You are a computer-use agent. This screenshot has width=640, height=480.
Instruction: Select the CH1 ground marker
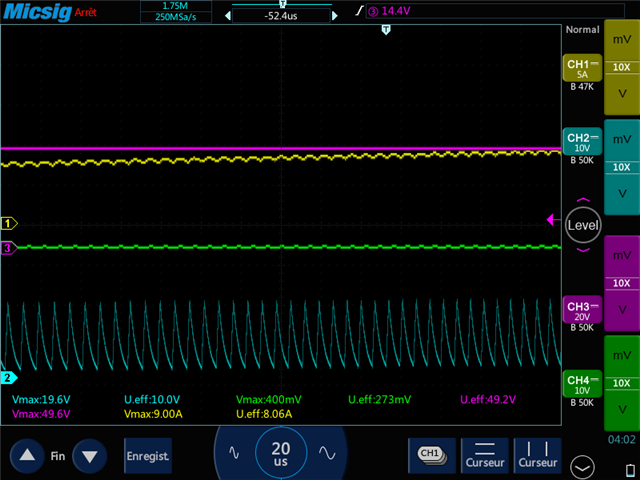click(x=9, y=223)
